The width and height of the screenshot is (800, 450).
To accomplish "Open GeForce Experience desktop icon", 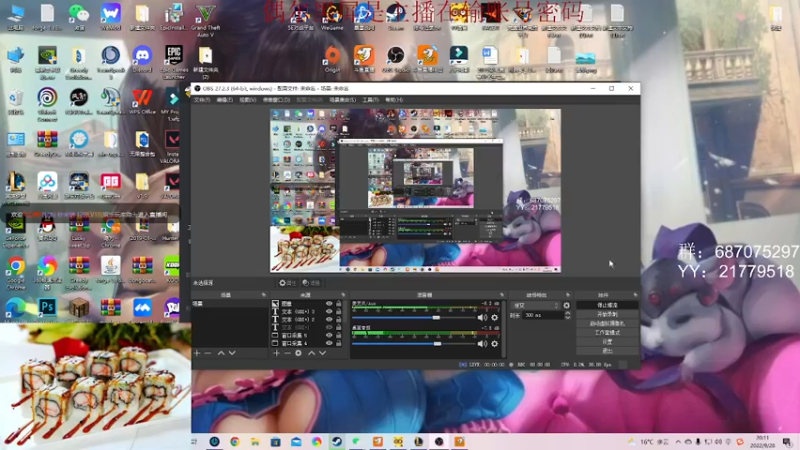I will [x=15, y=231].
